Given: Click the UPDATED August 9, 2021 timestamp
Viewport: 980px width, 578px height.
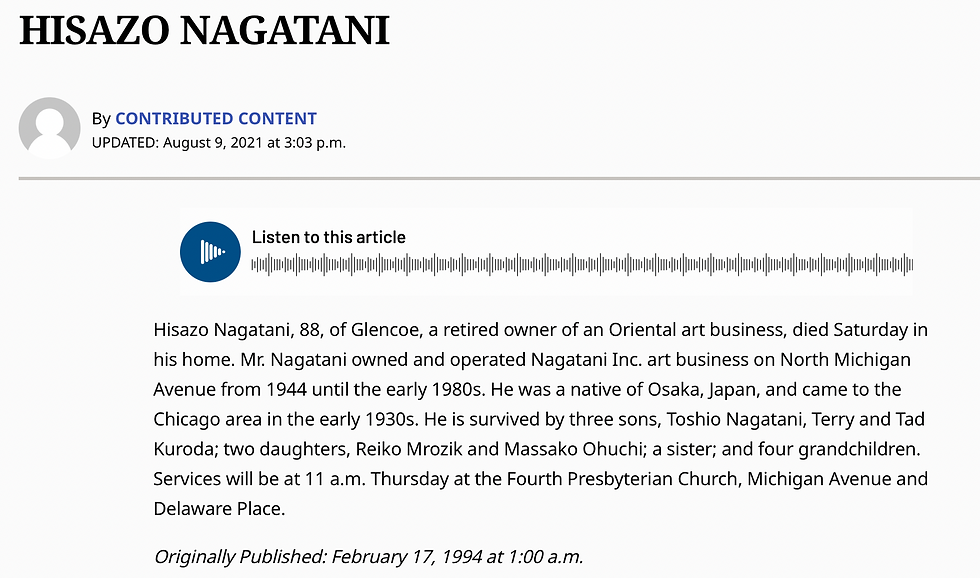Looking at the screenshot, I should click(x=219, y=142).
